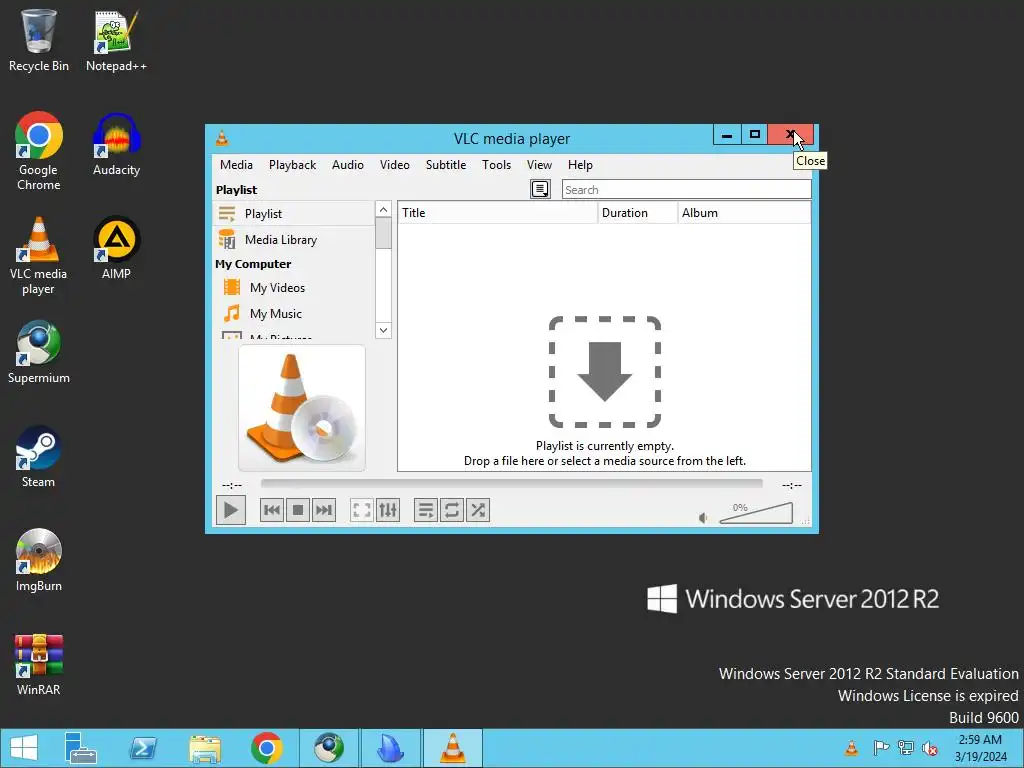Click sidebar scrollbar down arrow
Image resolution: width=1024 pixels, height=768 pixels.
coord(383,330)
